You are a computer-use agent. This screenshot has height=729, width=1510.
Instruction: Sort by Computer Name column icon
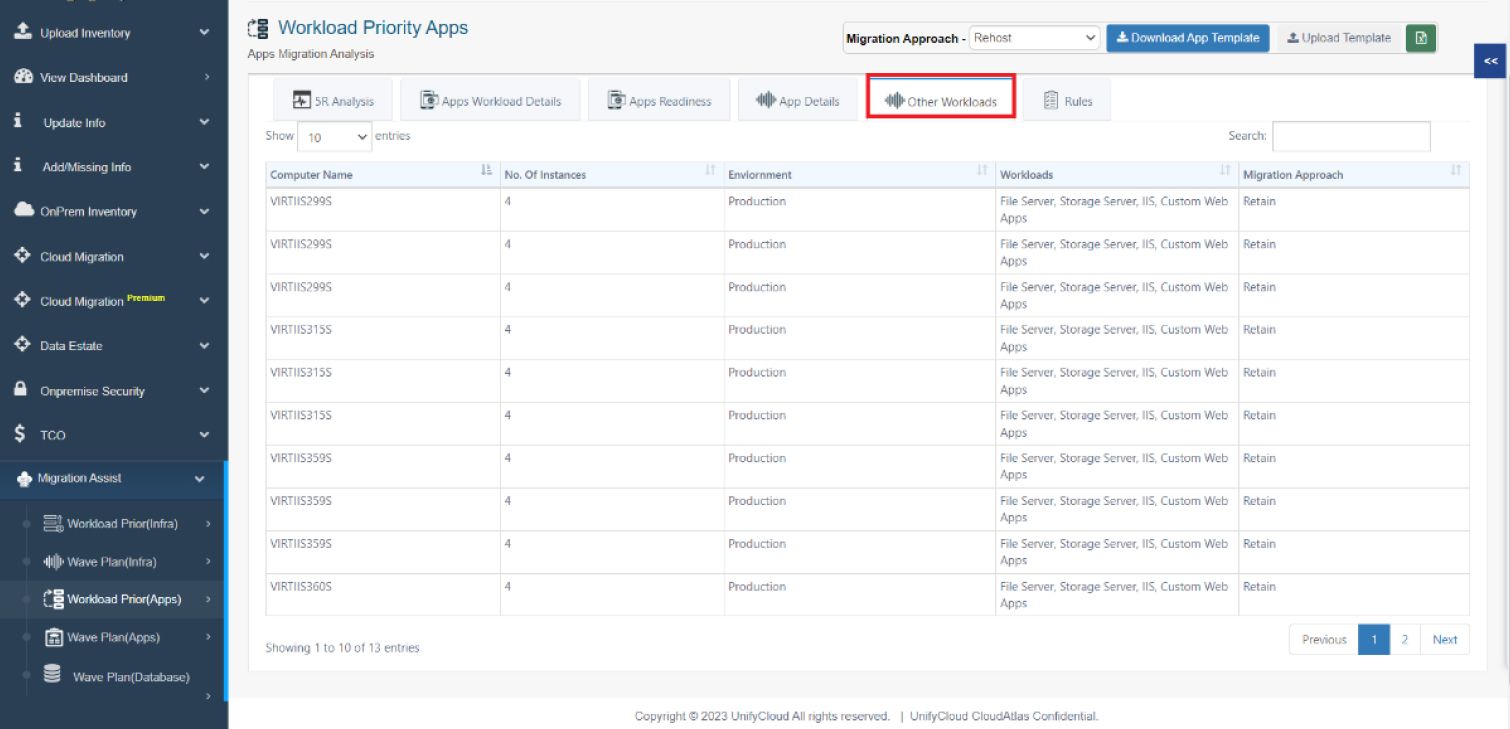pos(487,171)
